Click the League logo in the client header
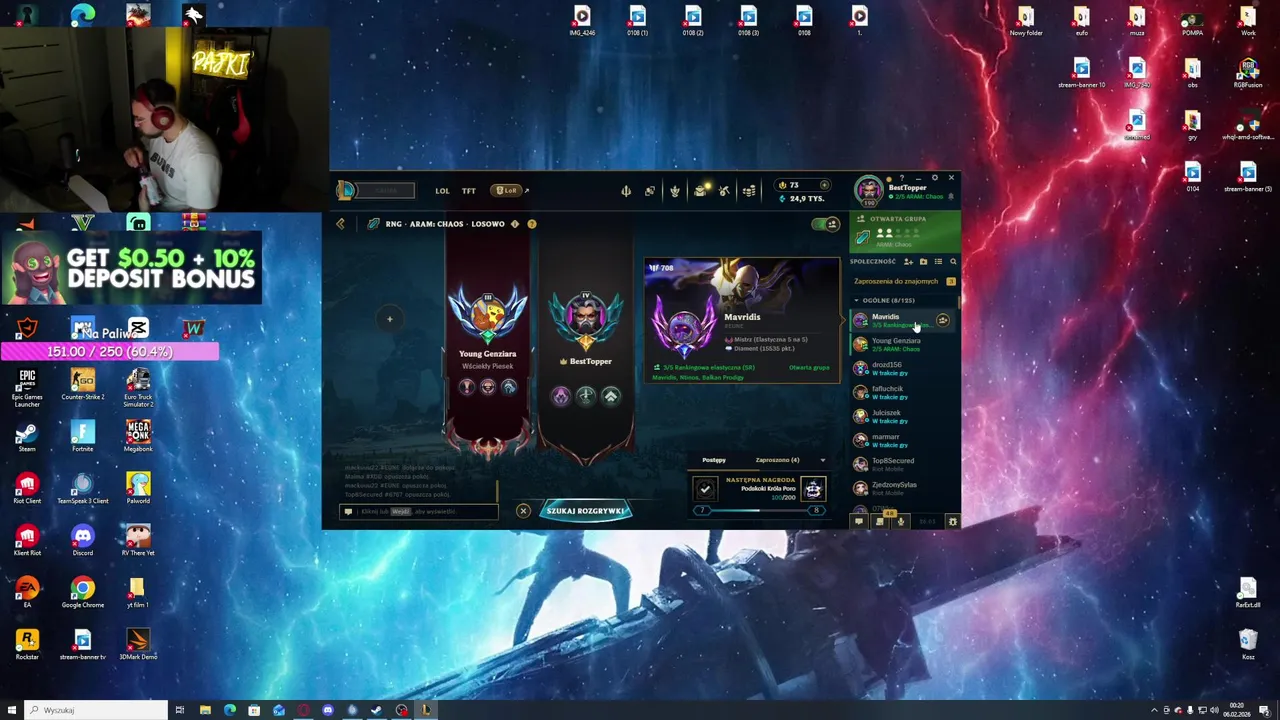Image resolution: width=1280 pixels, height=720 pixels. point(346,190)
